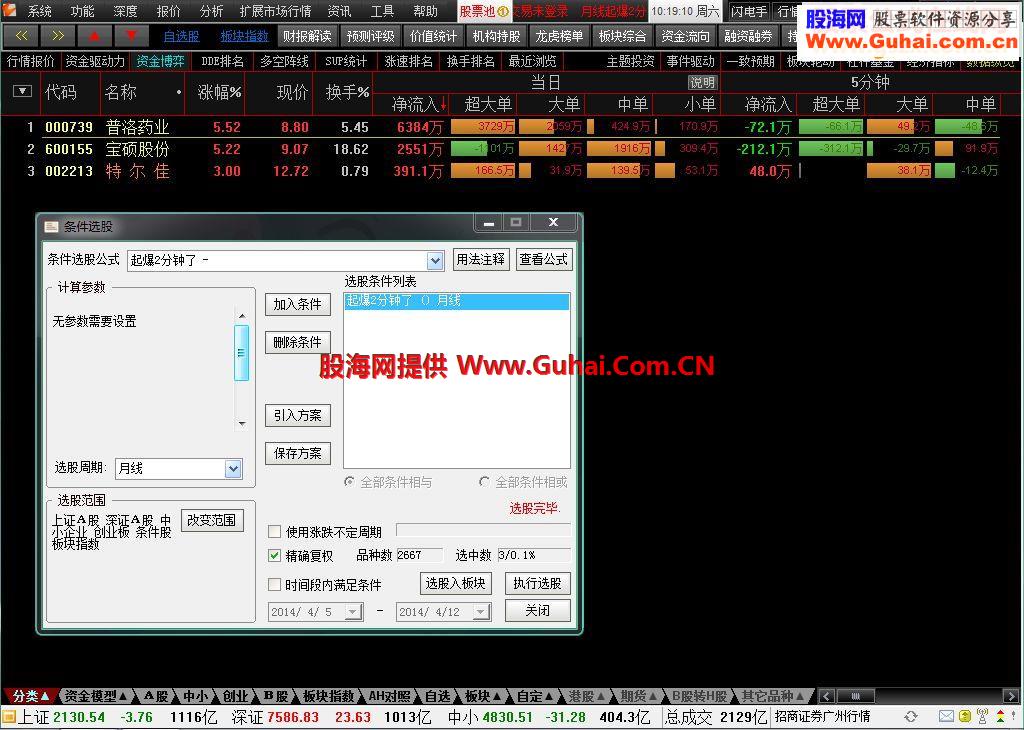Select stock row 600155 宝硕股份
Image resolution: width=1024 pixels, height=730 pixels.
512,149
